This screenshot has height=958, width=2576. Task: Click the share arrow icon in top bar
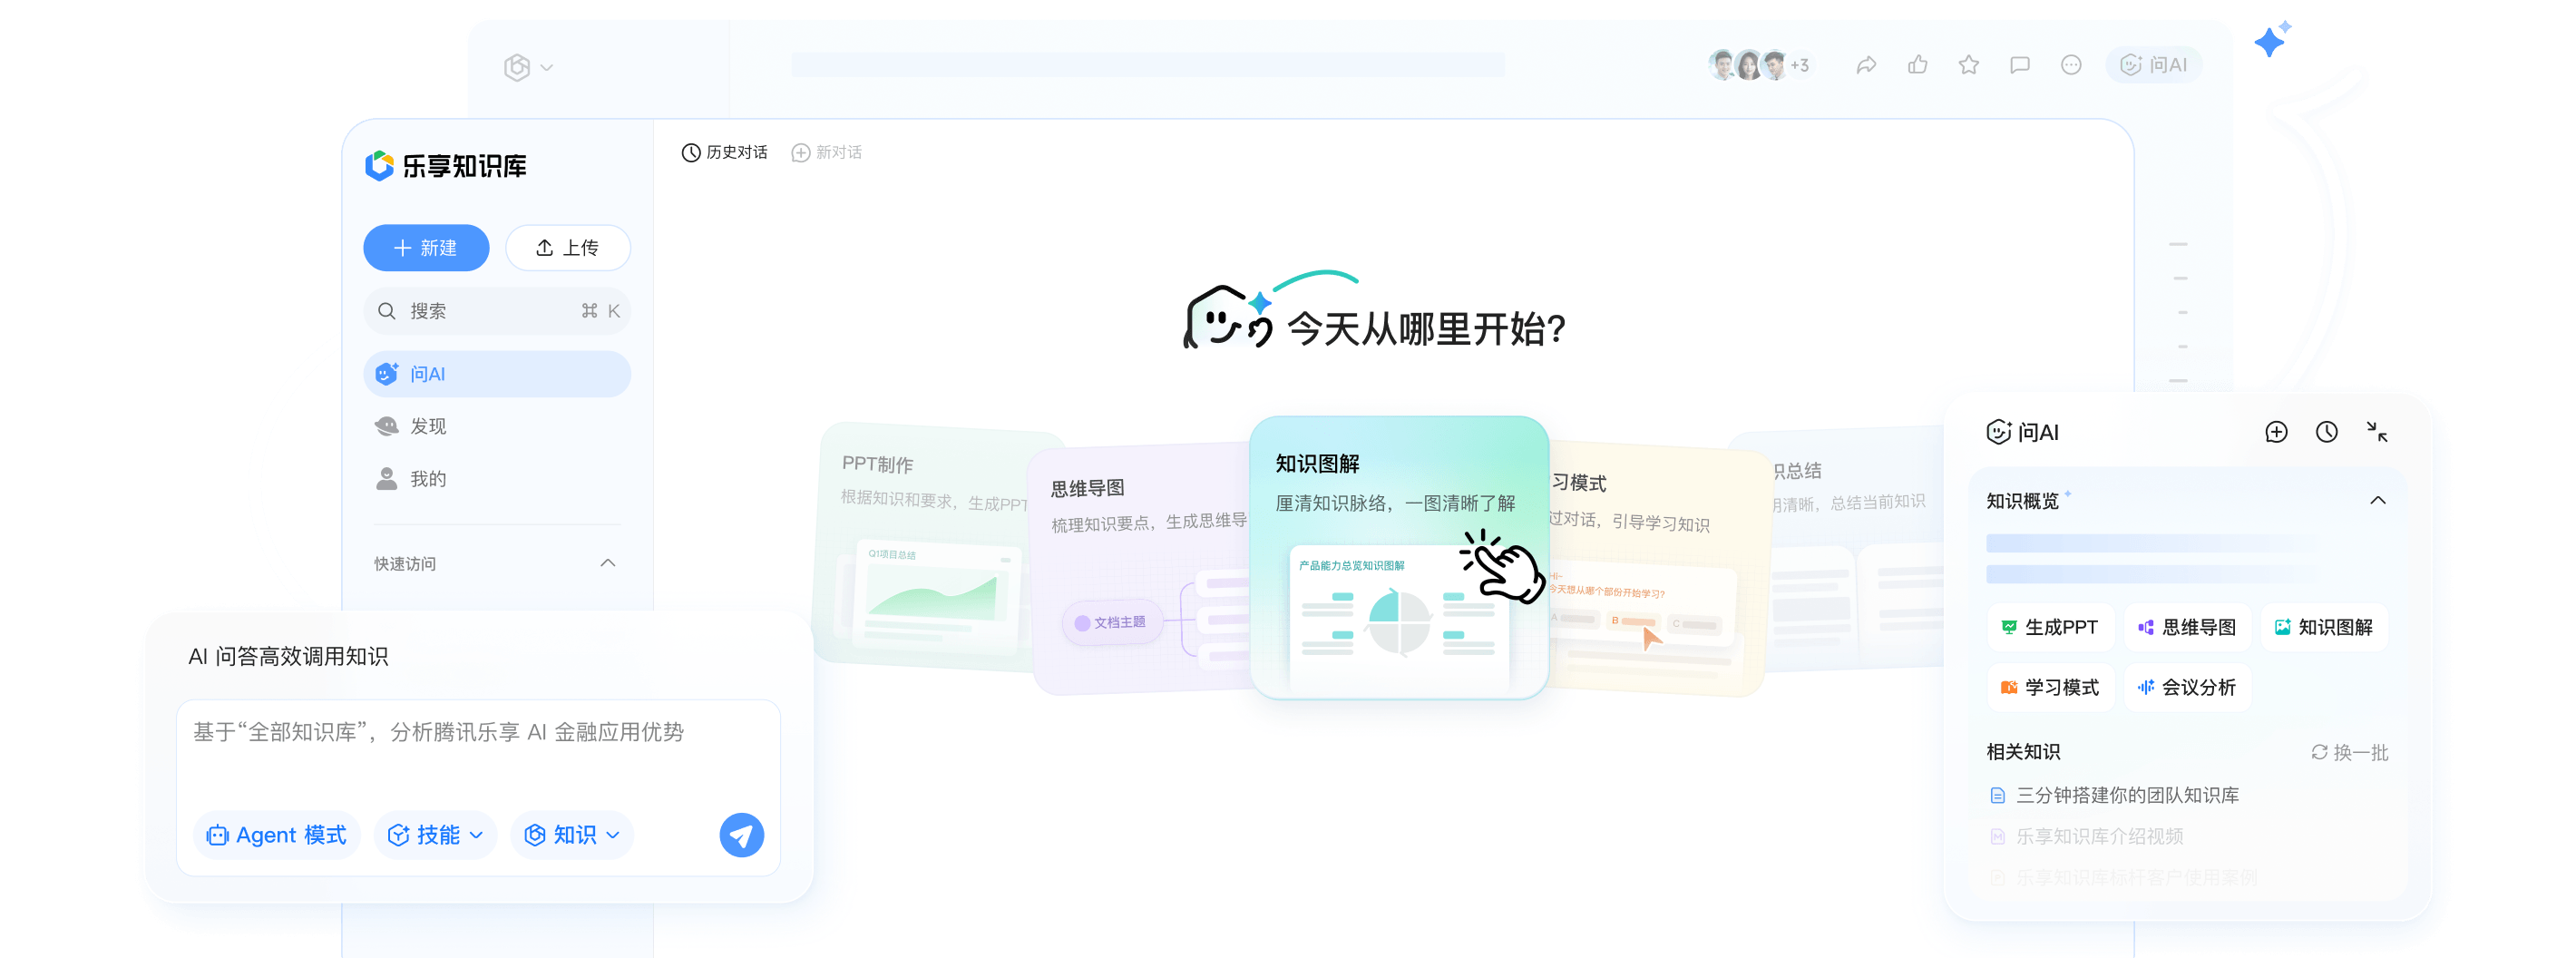[1866, 65]
